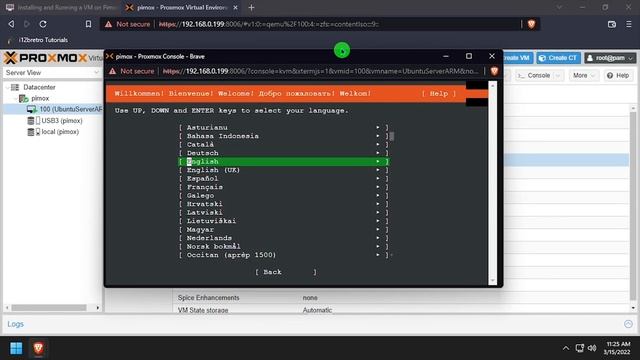This screenshot has height=360, width=640.
Task: Select Datacenter tree node
Action: (39, 87)
